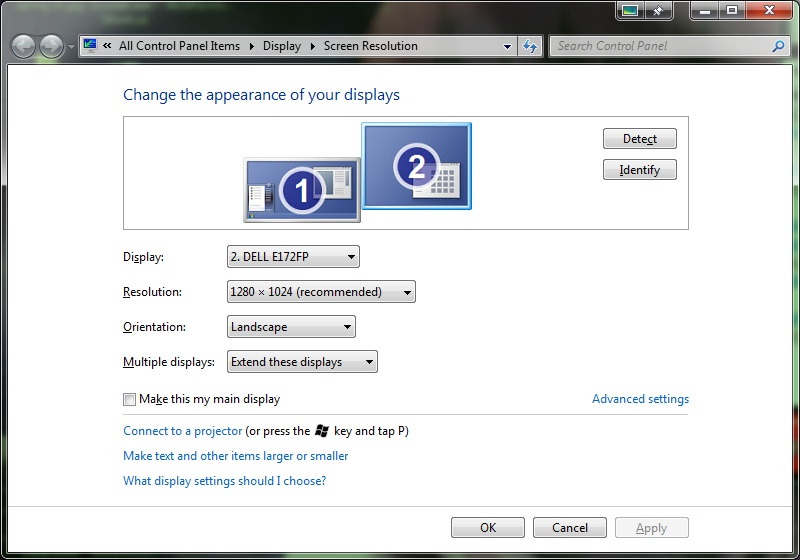Open the Multiple displays dropdown

coord(302,362)
